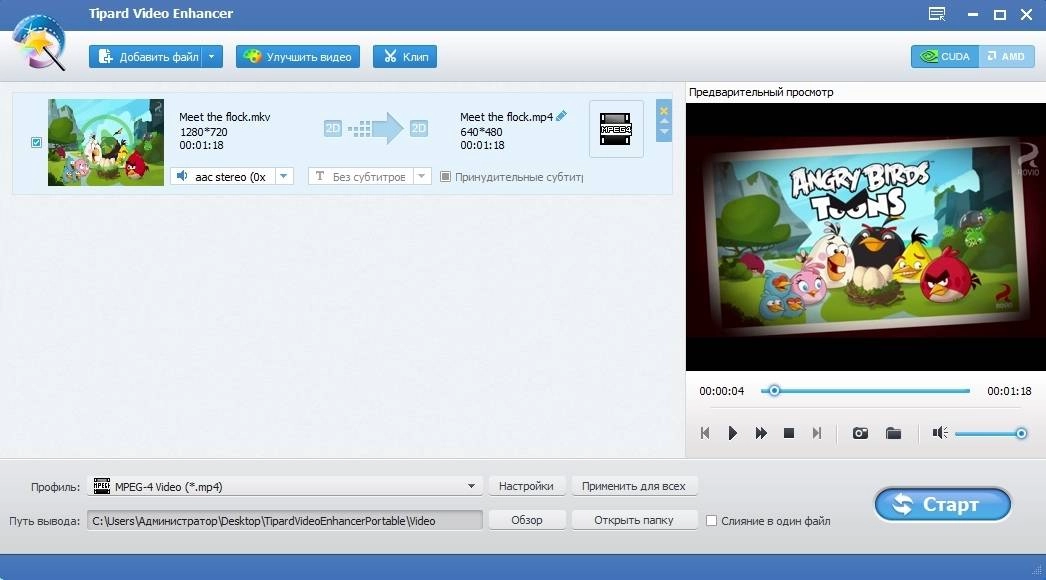This screenshot has width=1046, height=580.
Task: Open the Enhance Video tool
Action: pyautogui.click(x=298, y=57)
